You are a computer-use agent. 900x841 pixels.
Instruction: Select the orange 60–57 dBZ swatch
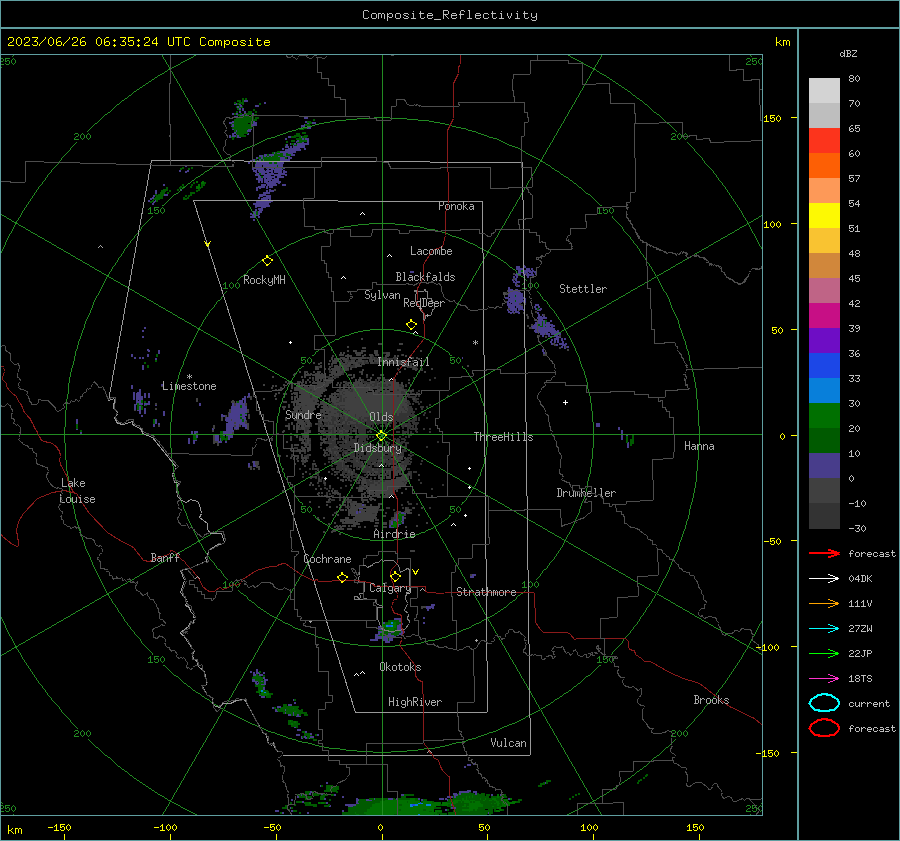pyautogui.click(x=824, y=166)
